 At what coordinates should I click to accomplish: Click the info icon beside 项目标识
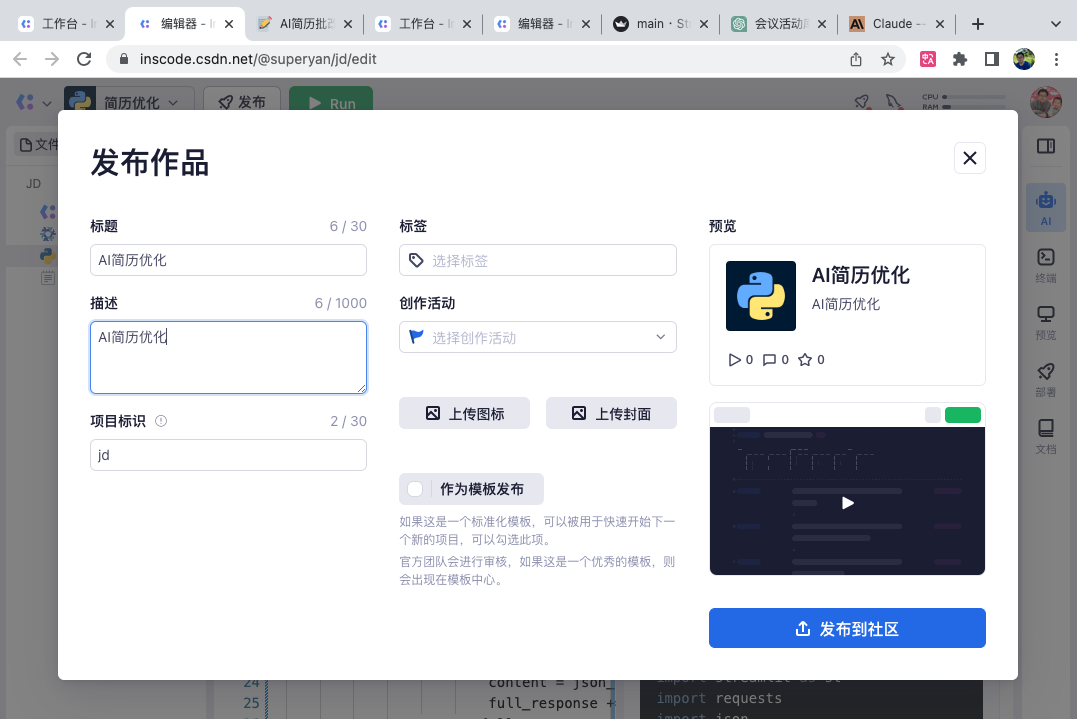pos(161,421)
